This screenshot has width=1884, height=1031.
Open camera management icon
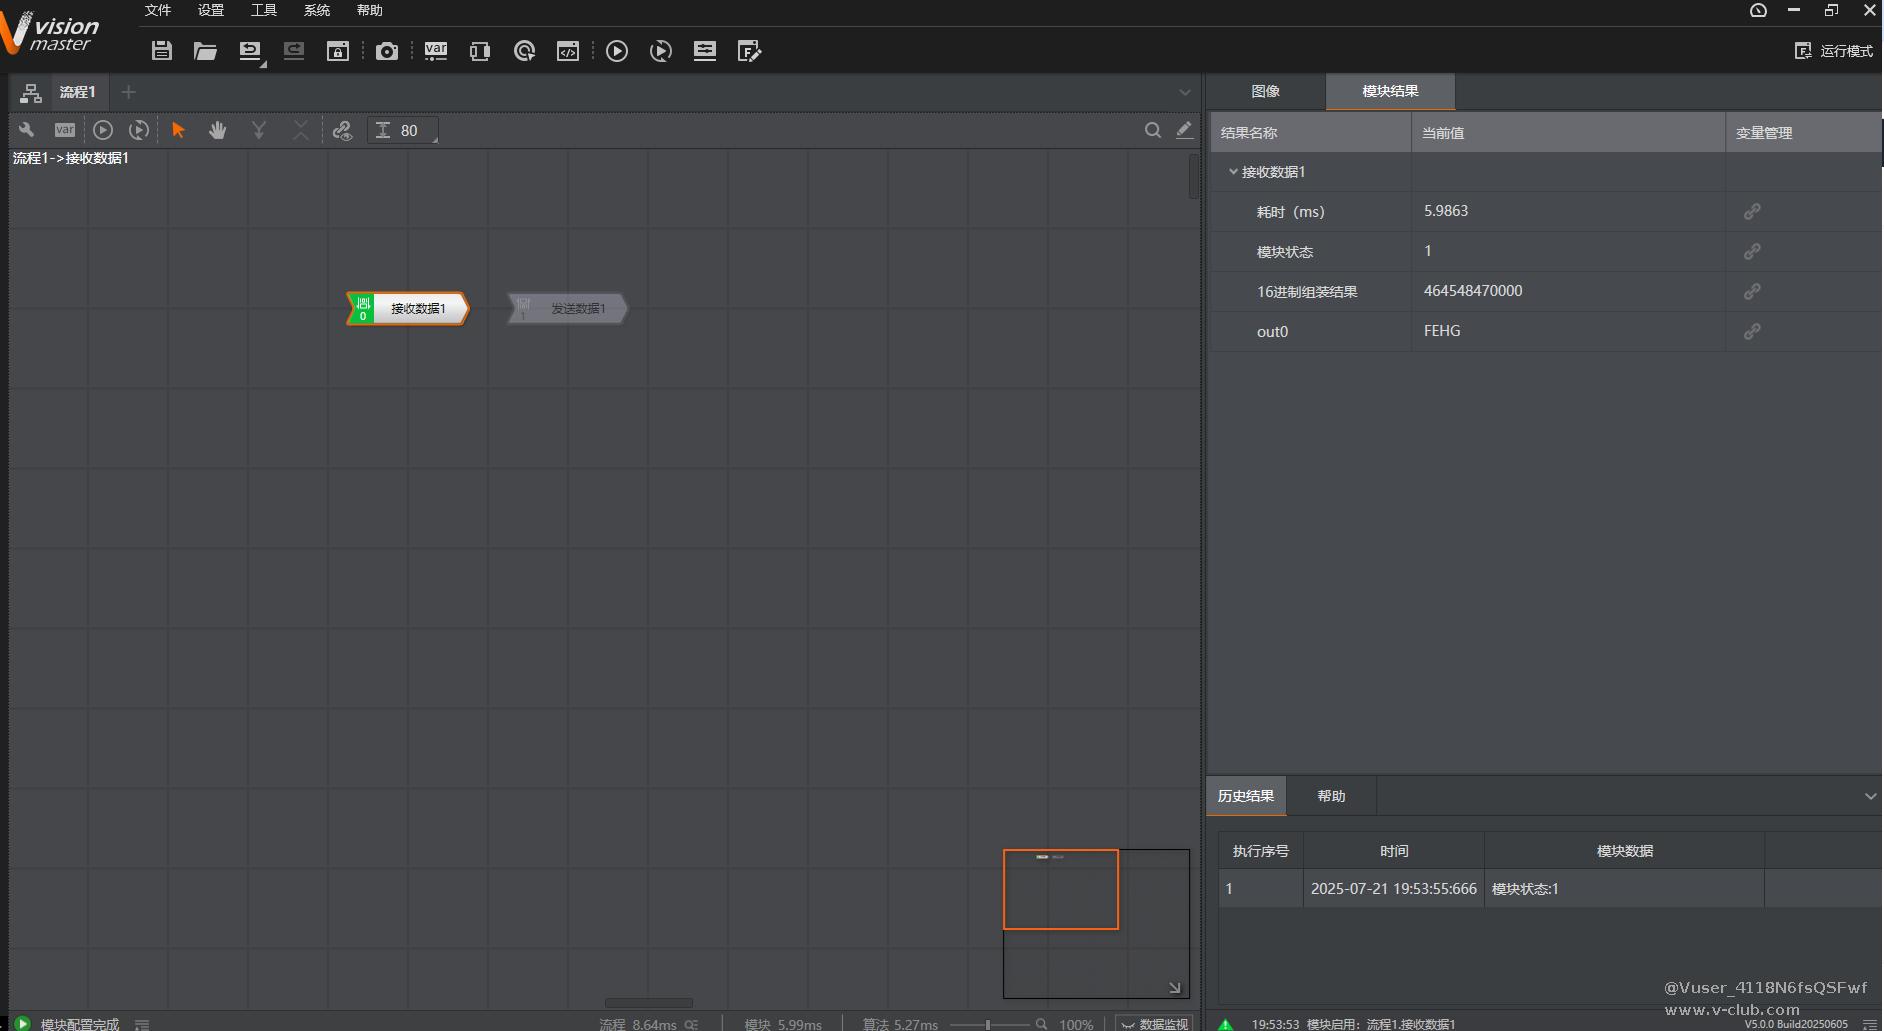387,51
